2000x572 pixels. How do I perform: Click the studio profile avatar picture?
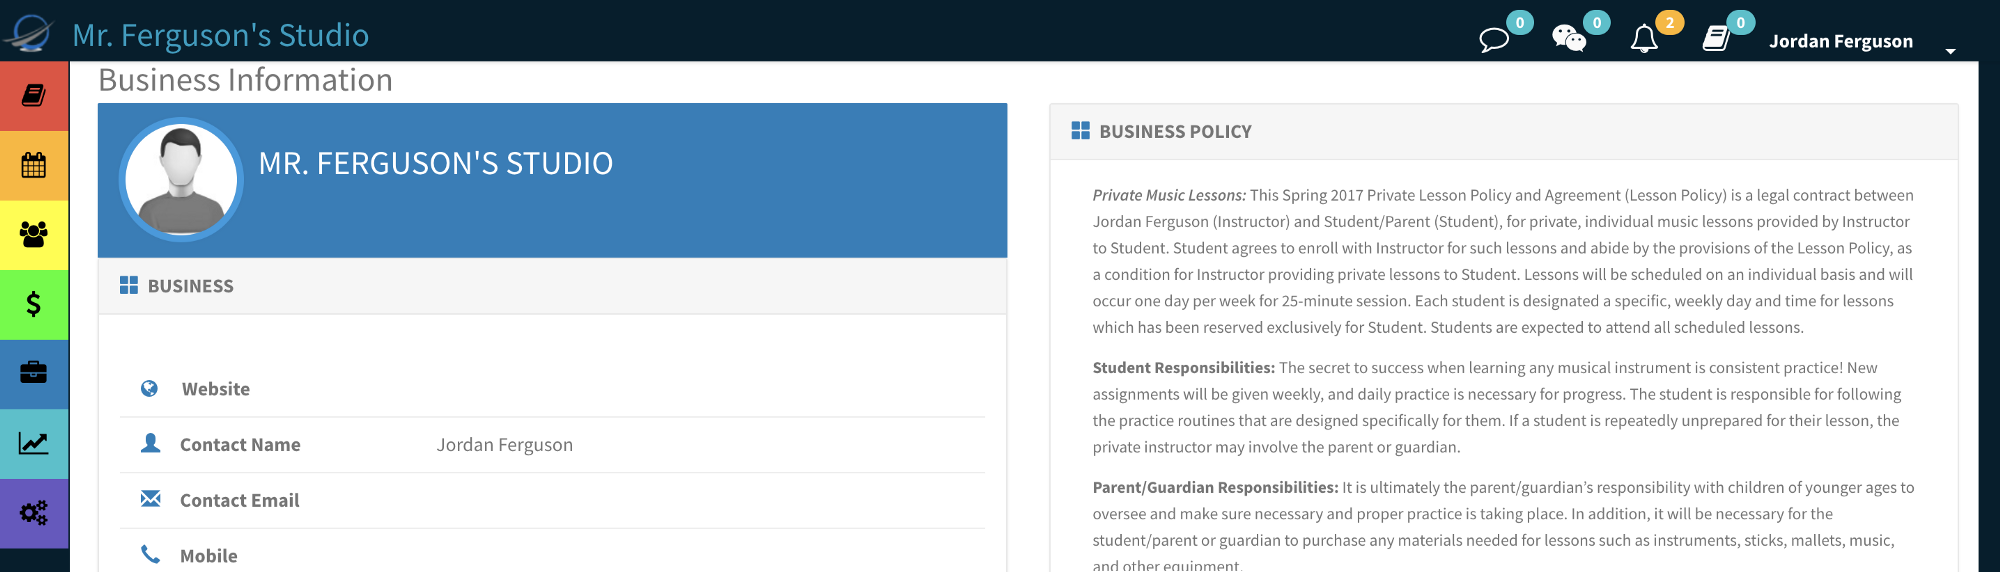[181, 180]
